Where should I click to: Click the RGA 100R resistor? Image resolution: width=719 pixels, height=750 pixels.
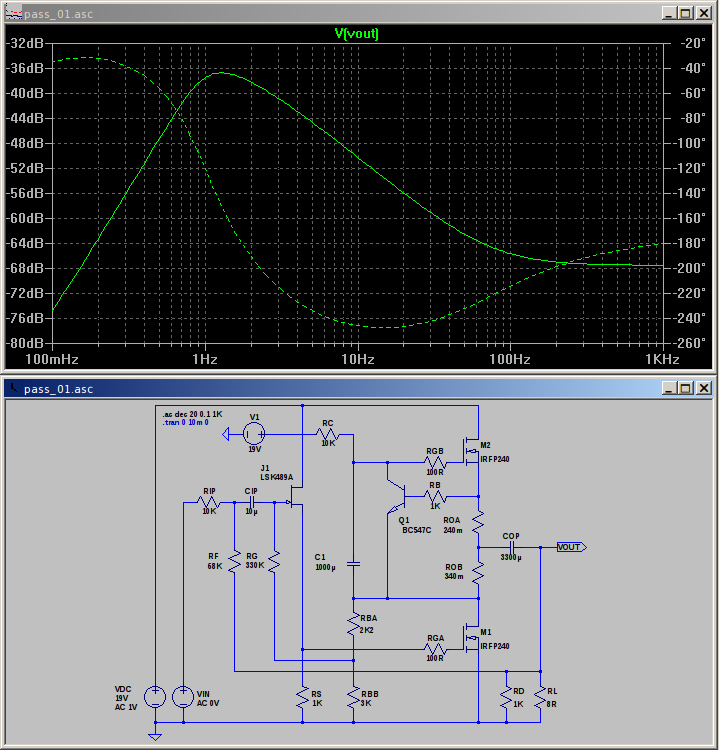pyautogui.click(x=435, y=649)
